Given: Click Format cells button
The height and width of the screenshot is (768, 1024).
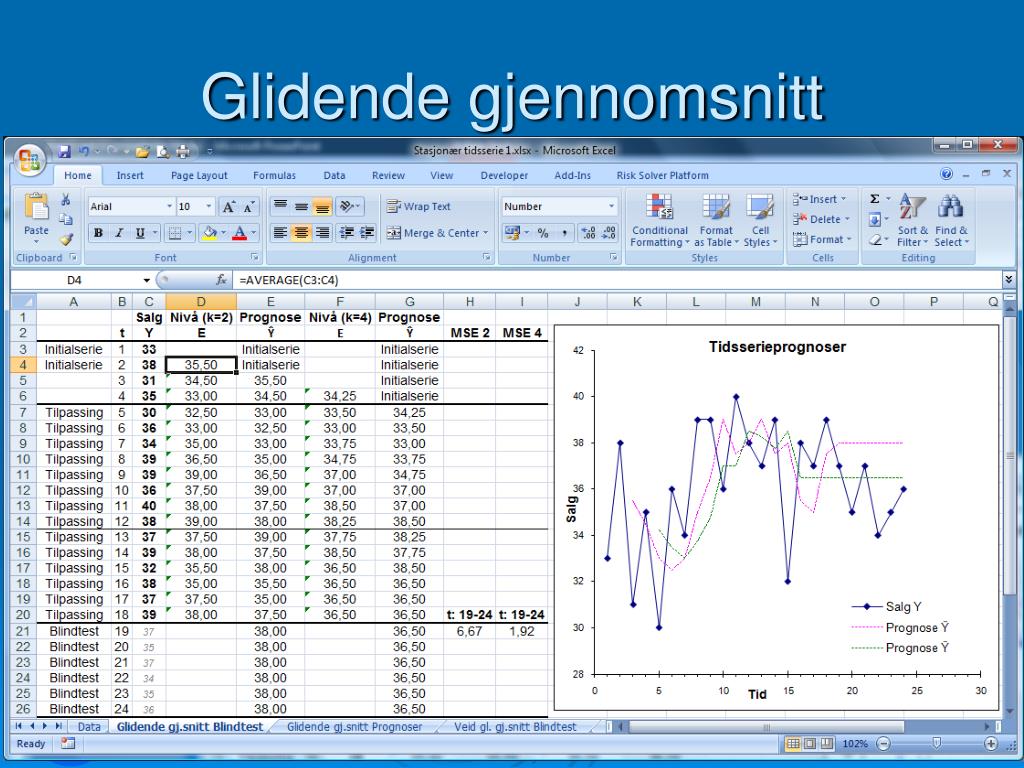Looking at the screenshot, I should point(822,240).
